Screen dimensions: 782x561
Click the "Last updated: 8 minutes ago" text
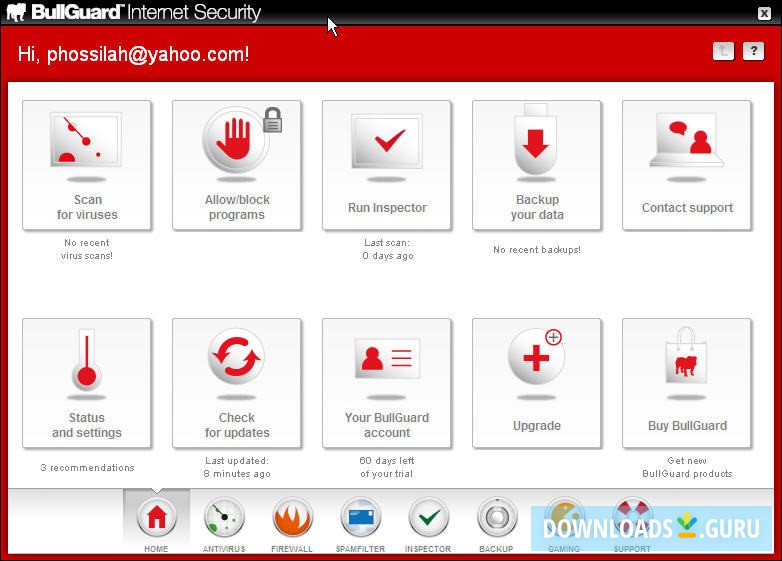pyautogui.click(x=237, y=467)
